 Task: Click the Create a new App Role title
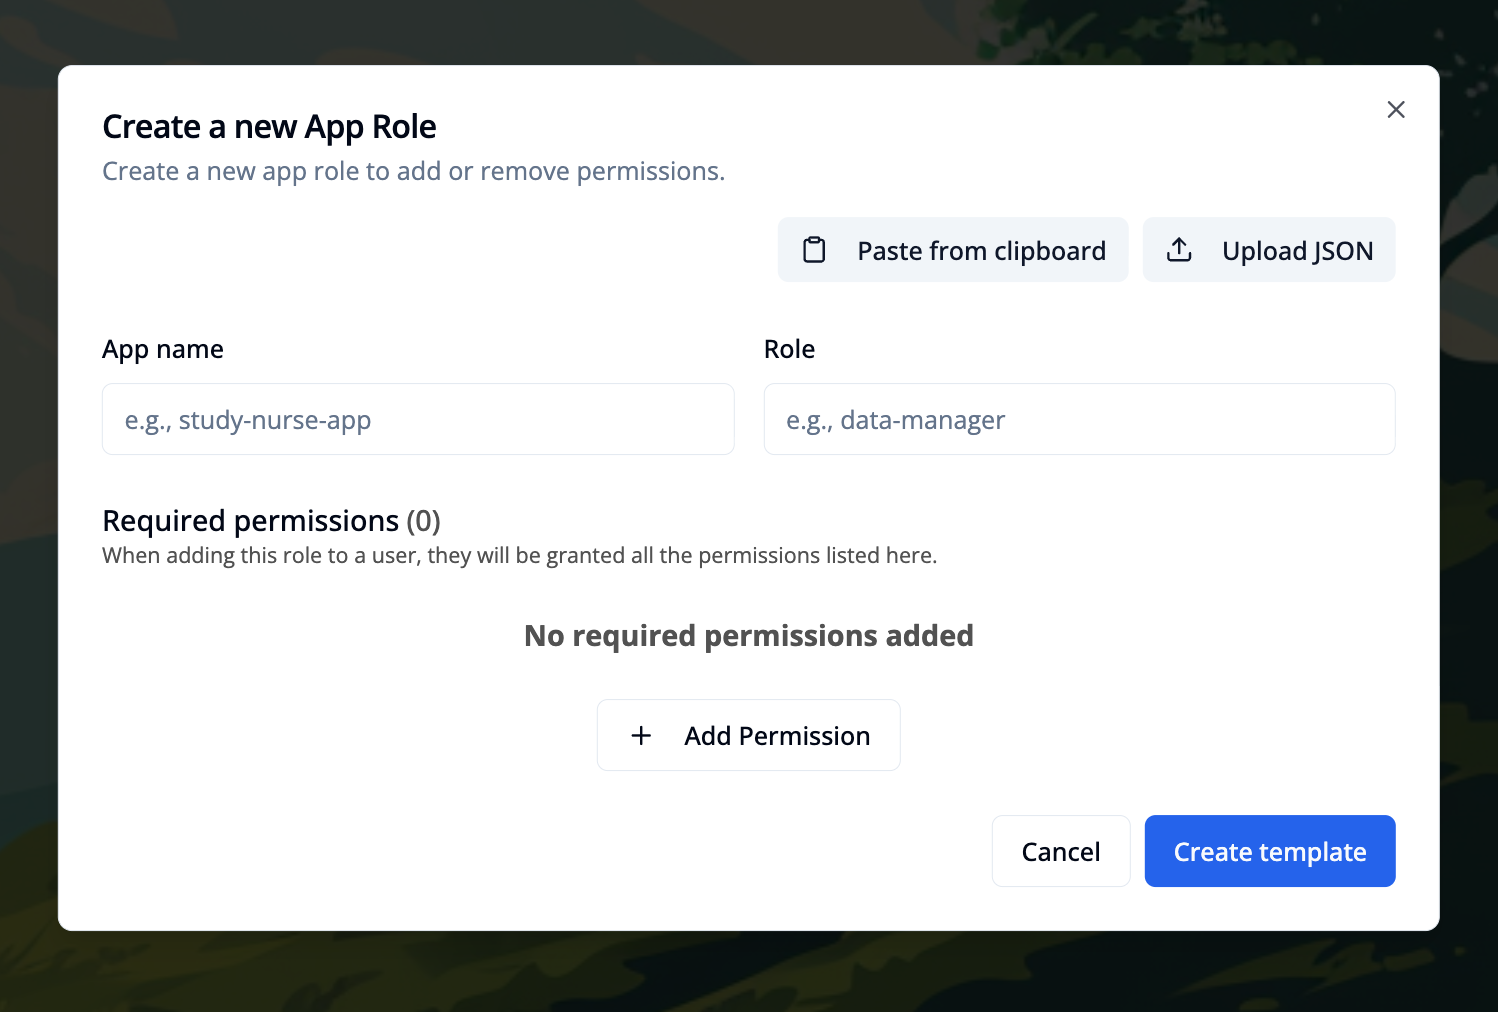pos(269,126)
